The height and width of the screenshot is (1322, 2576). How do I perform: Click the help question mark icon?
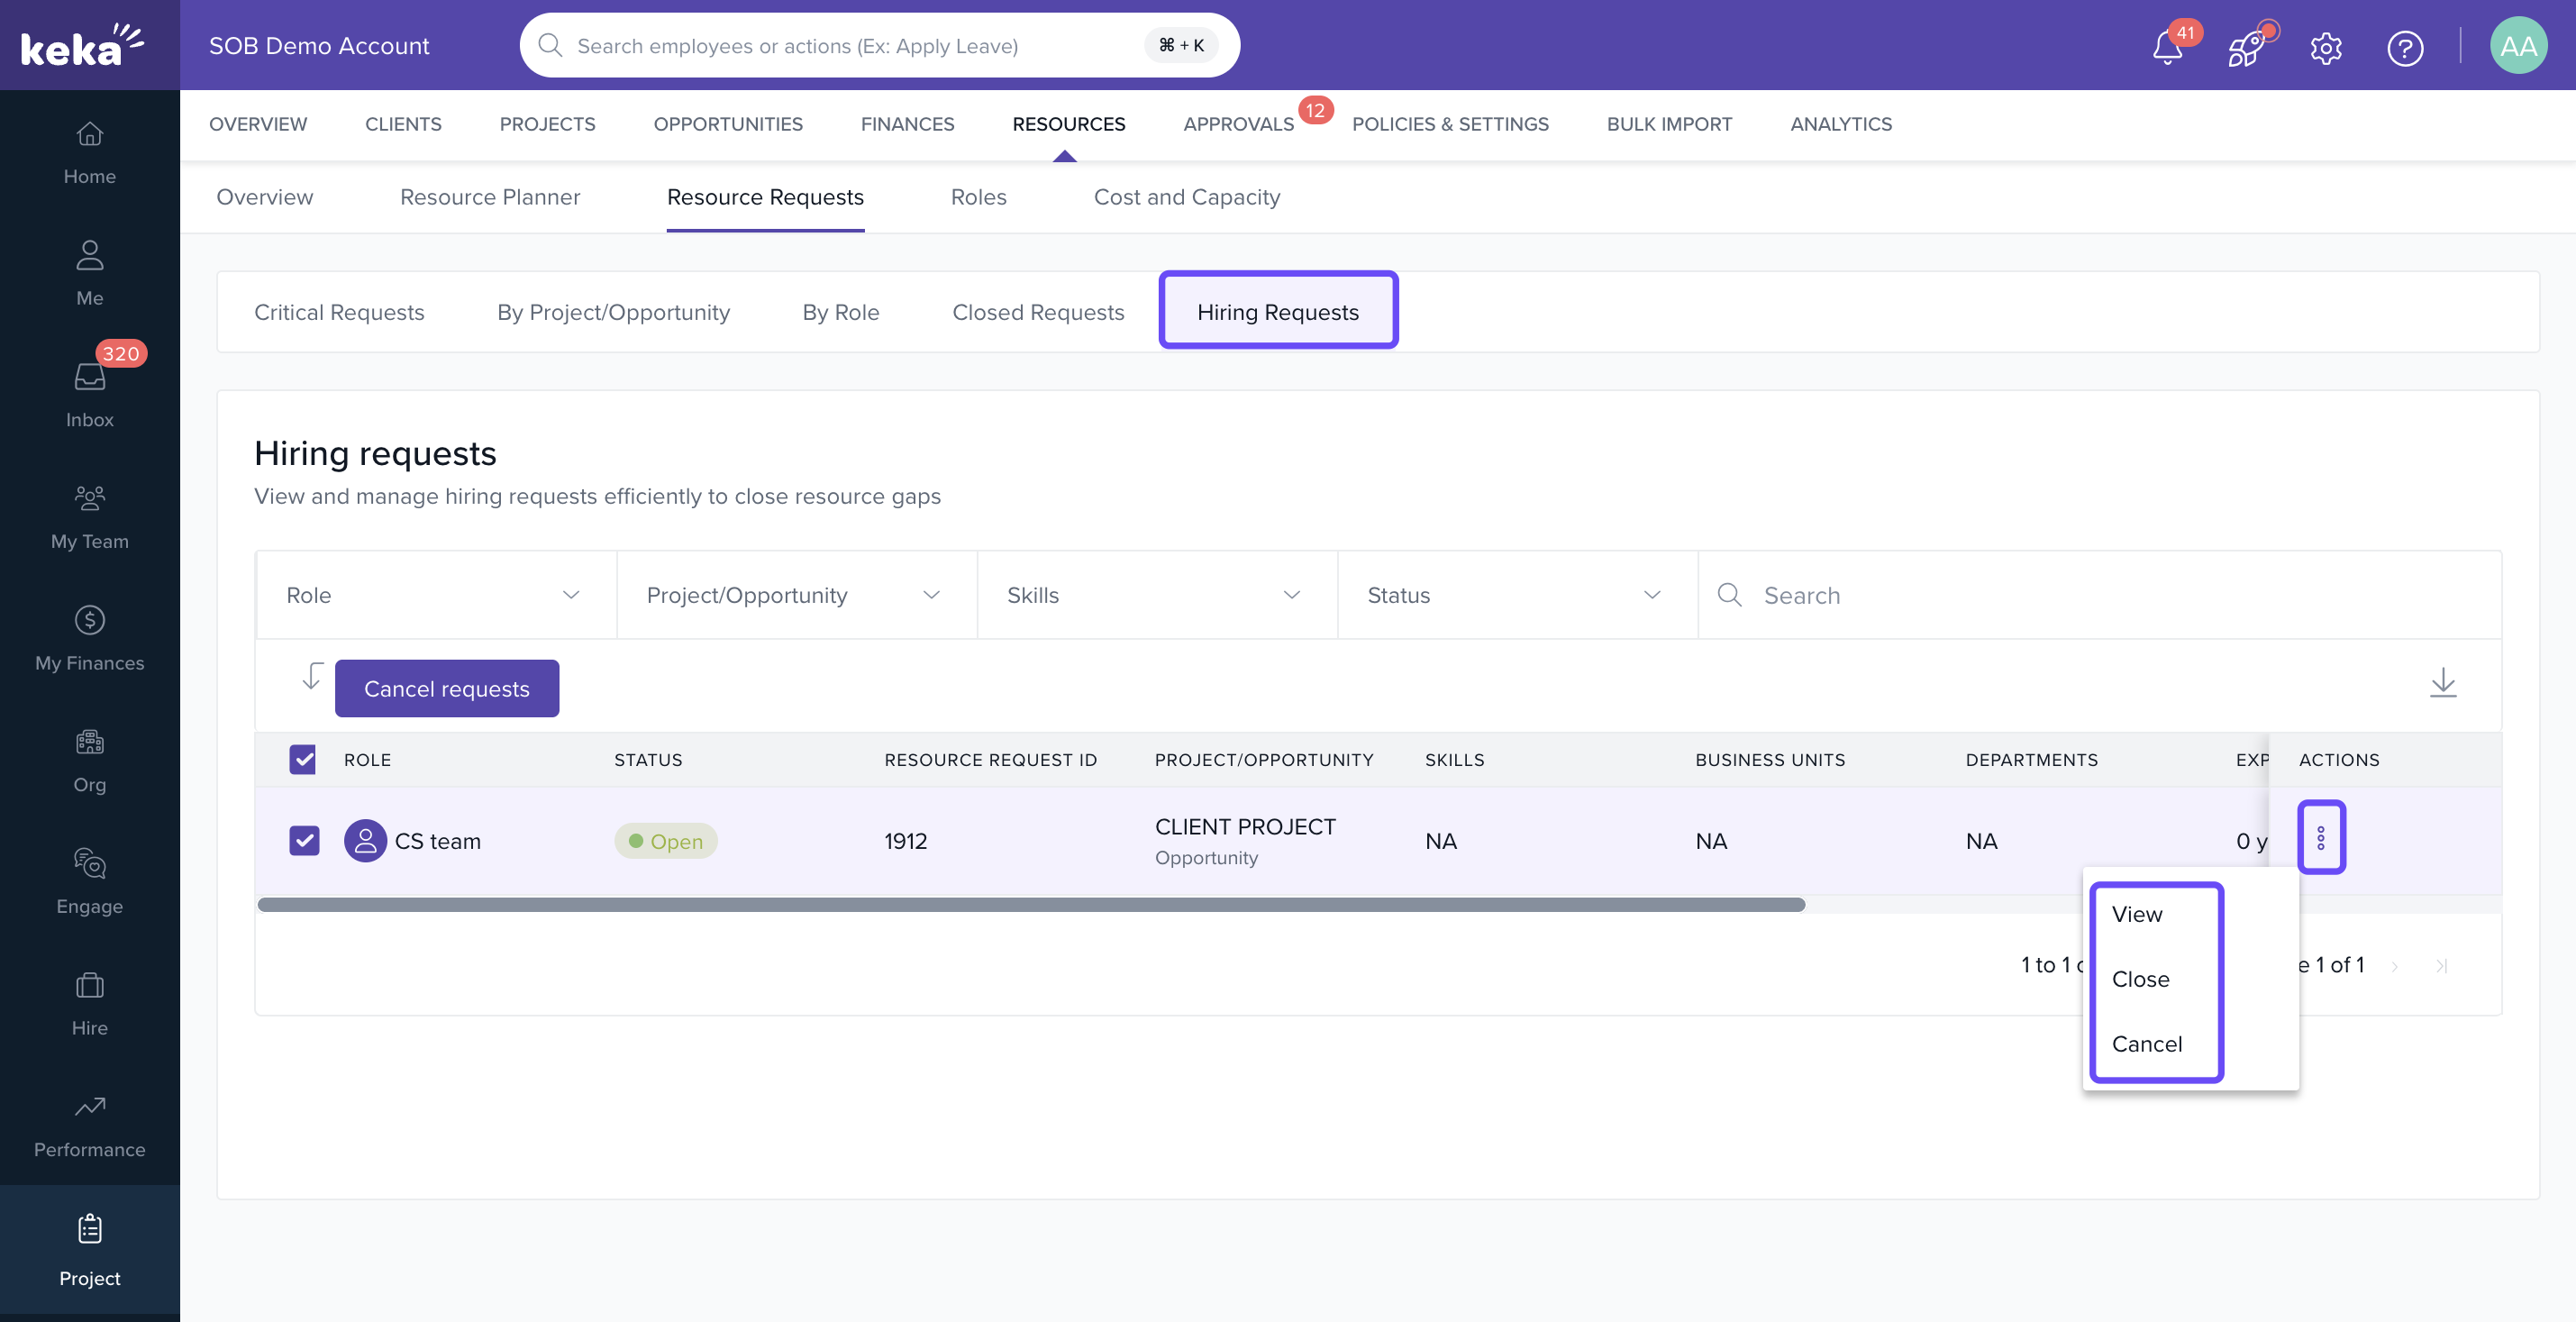tap(2405, 47)
